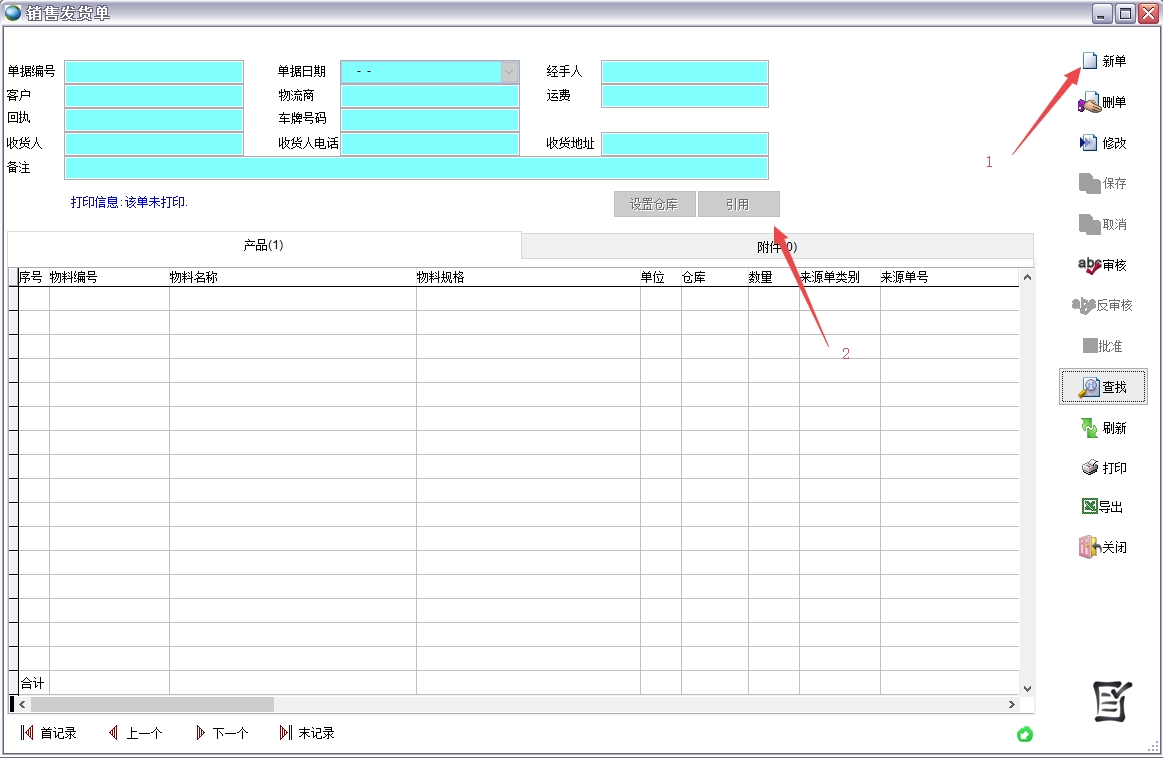Click the 客户 (Customer) input field
The height and width of the screenshot is (758, 1163).
coord(154,96)
